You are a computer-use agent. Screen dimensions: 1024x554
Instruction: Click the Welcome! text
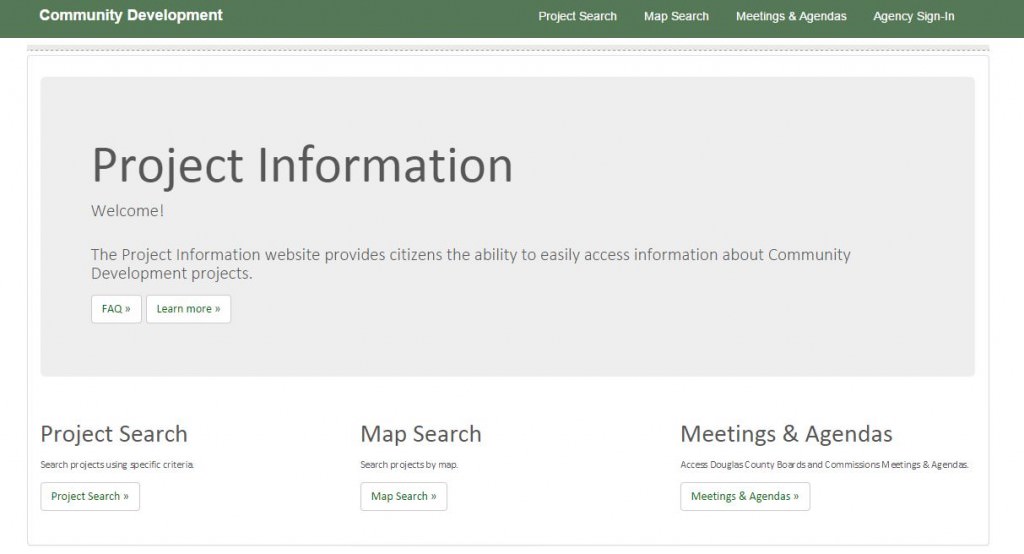pos(127,211)
